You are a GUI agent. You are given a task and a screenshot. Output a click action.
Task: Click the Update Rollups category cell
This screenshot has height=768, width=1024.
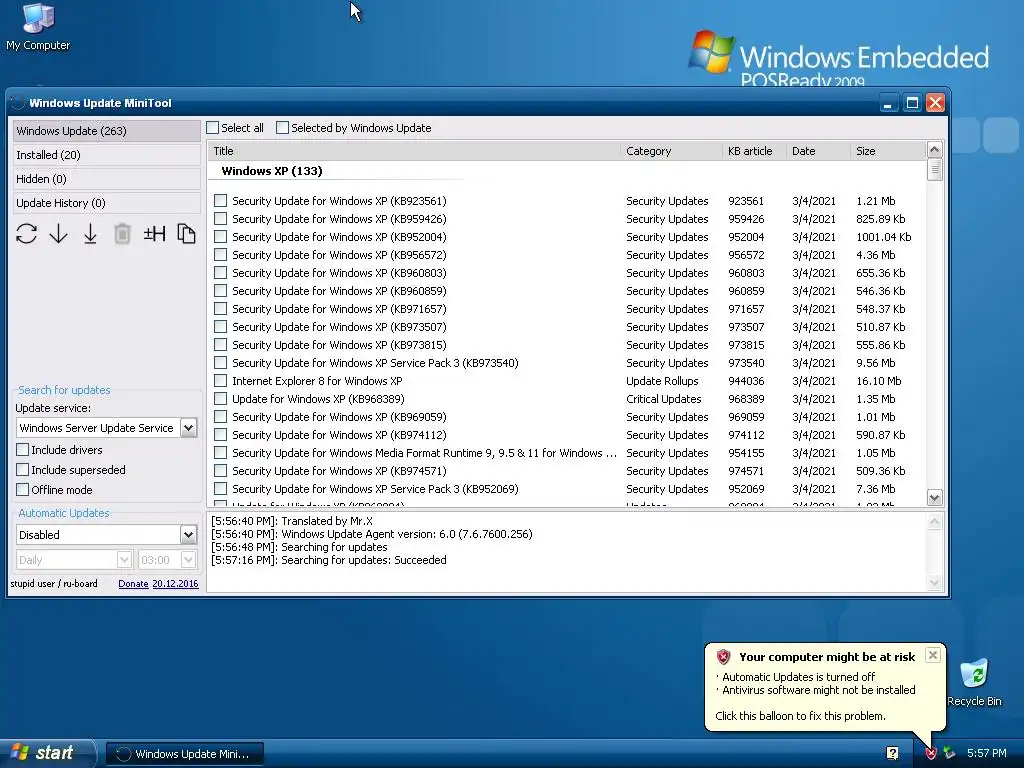click(x=662, y=381)
